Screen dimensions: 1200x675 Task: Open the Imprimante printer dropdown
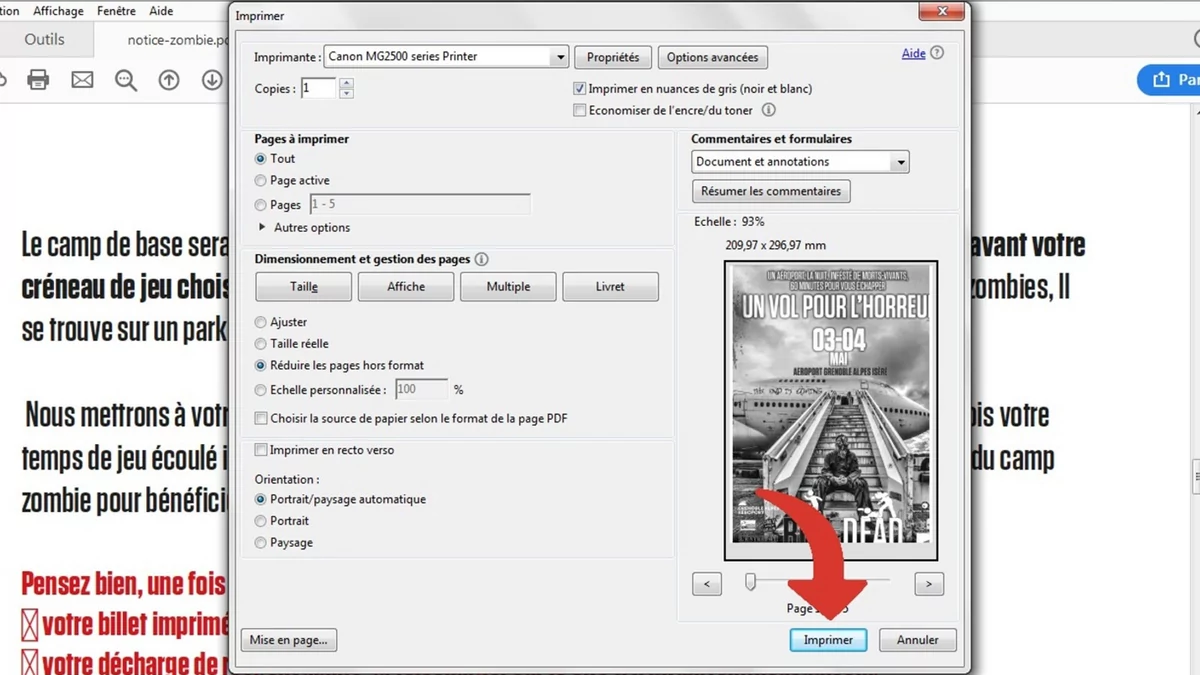click(x=560, y=57)
